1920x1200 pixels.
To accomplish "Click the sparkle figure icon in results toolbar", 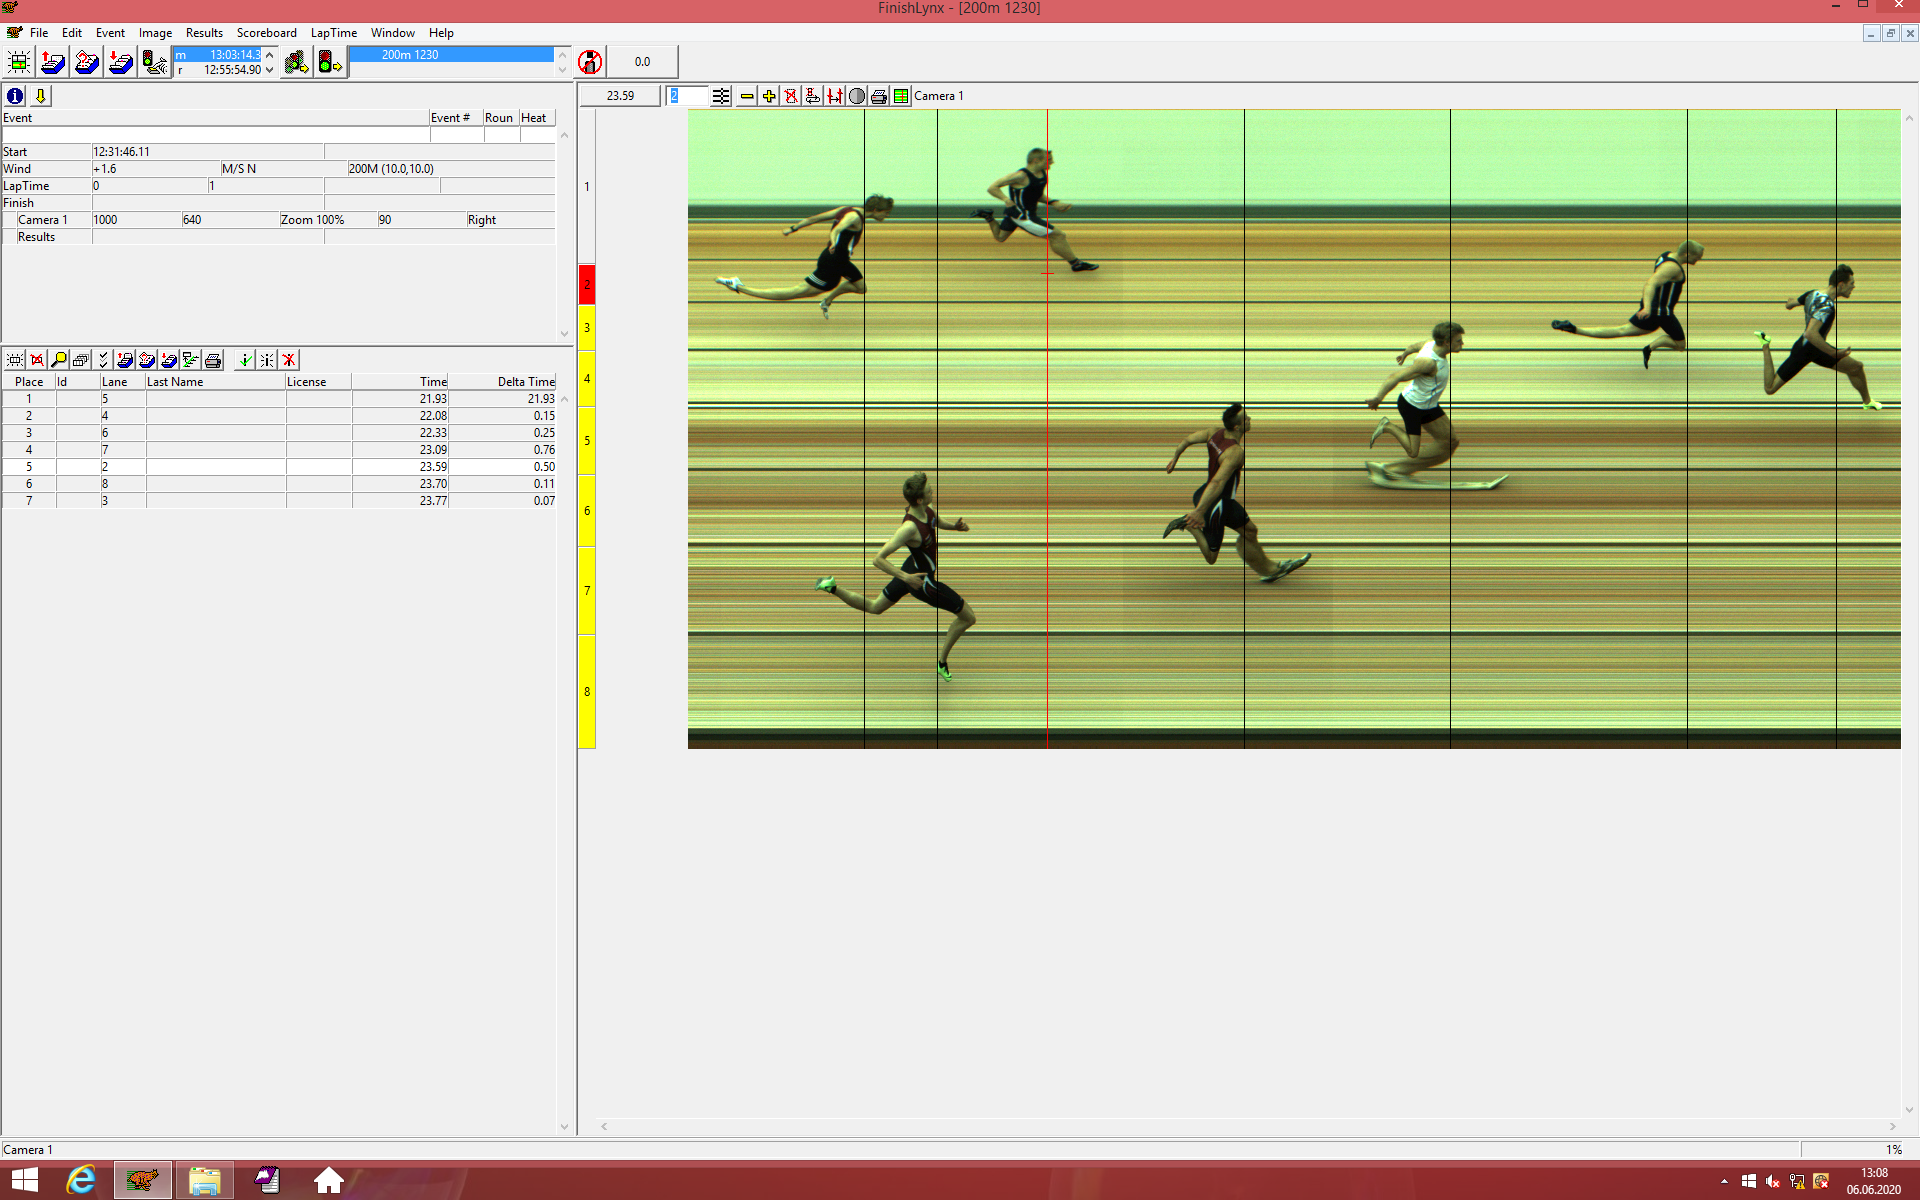I will [x=267, y=360].
